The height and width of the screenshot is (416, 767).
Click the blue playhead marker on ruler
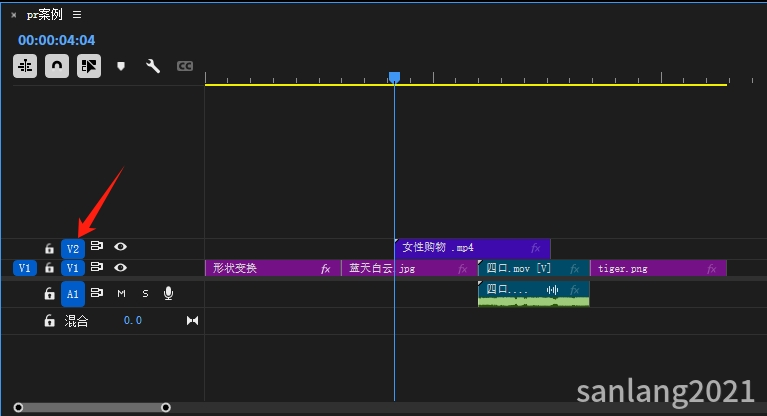(394, 77)
